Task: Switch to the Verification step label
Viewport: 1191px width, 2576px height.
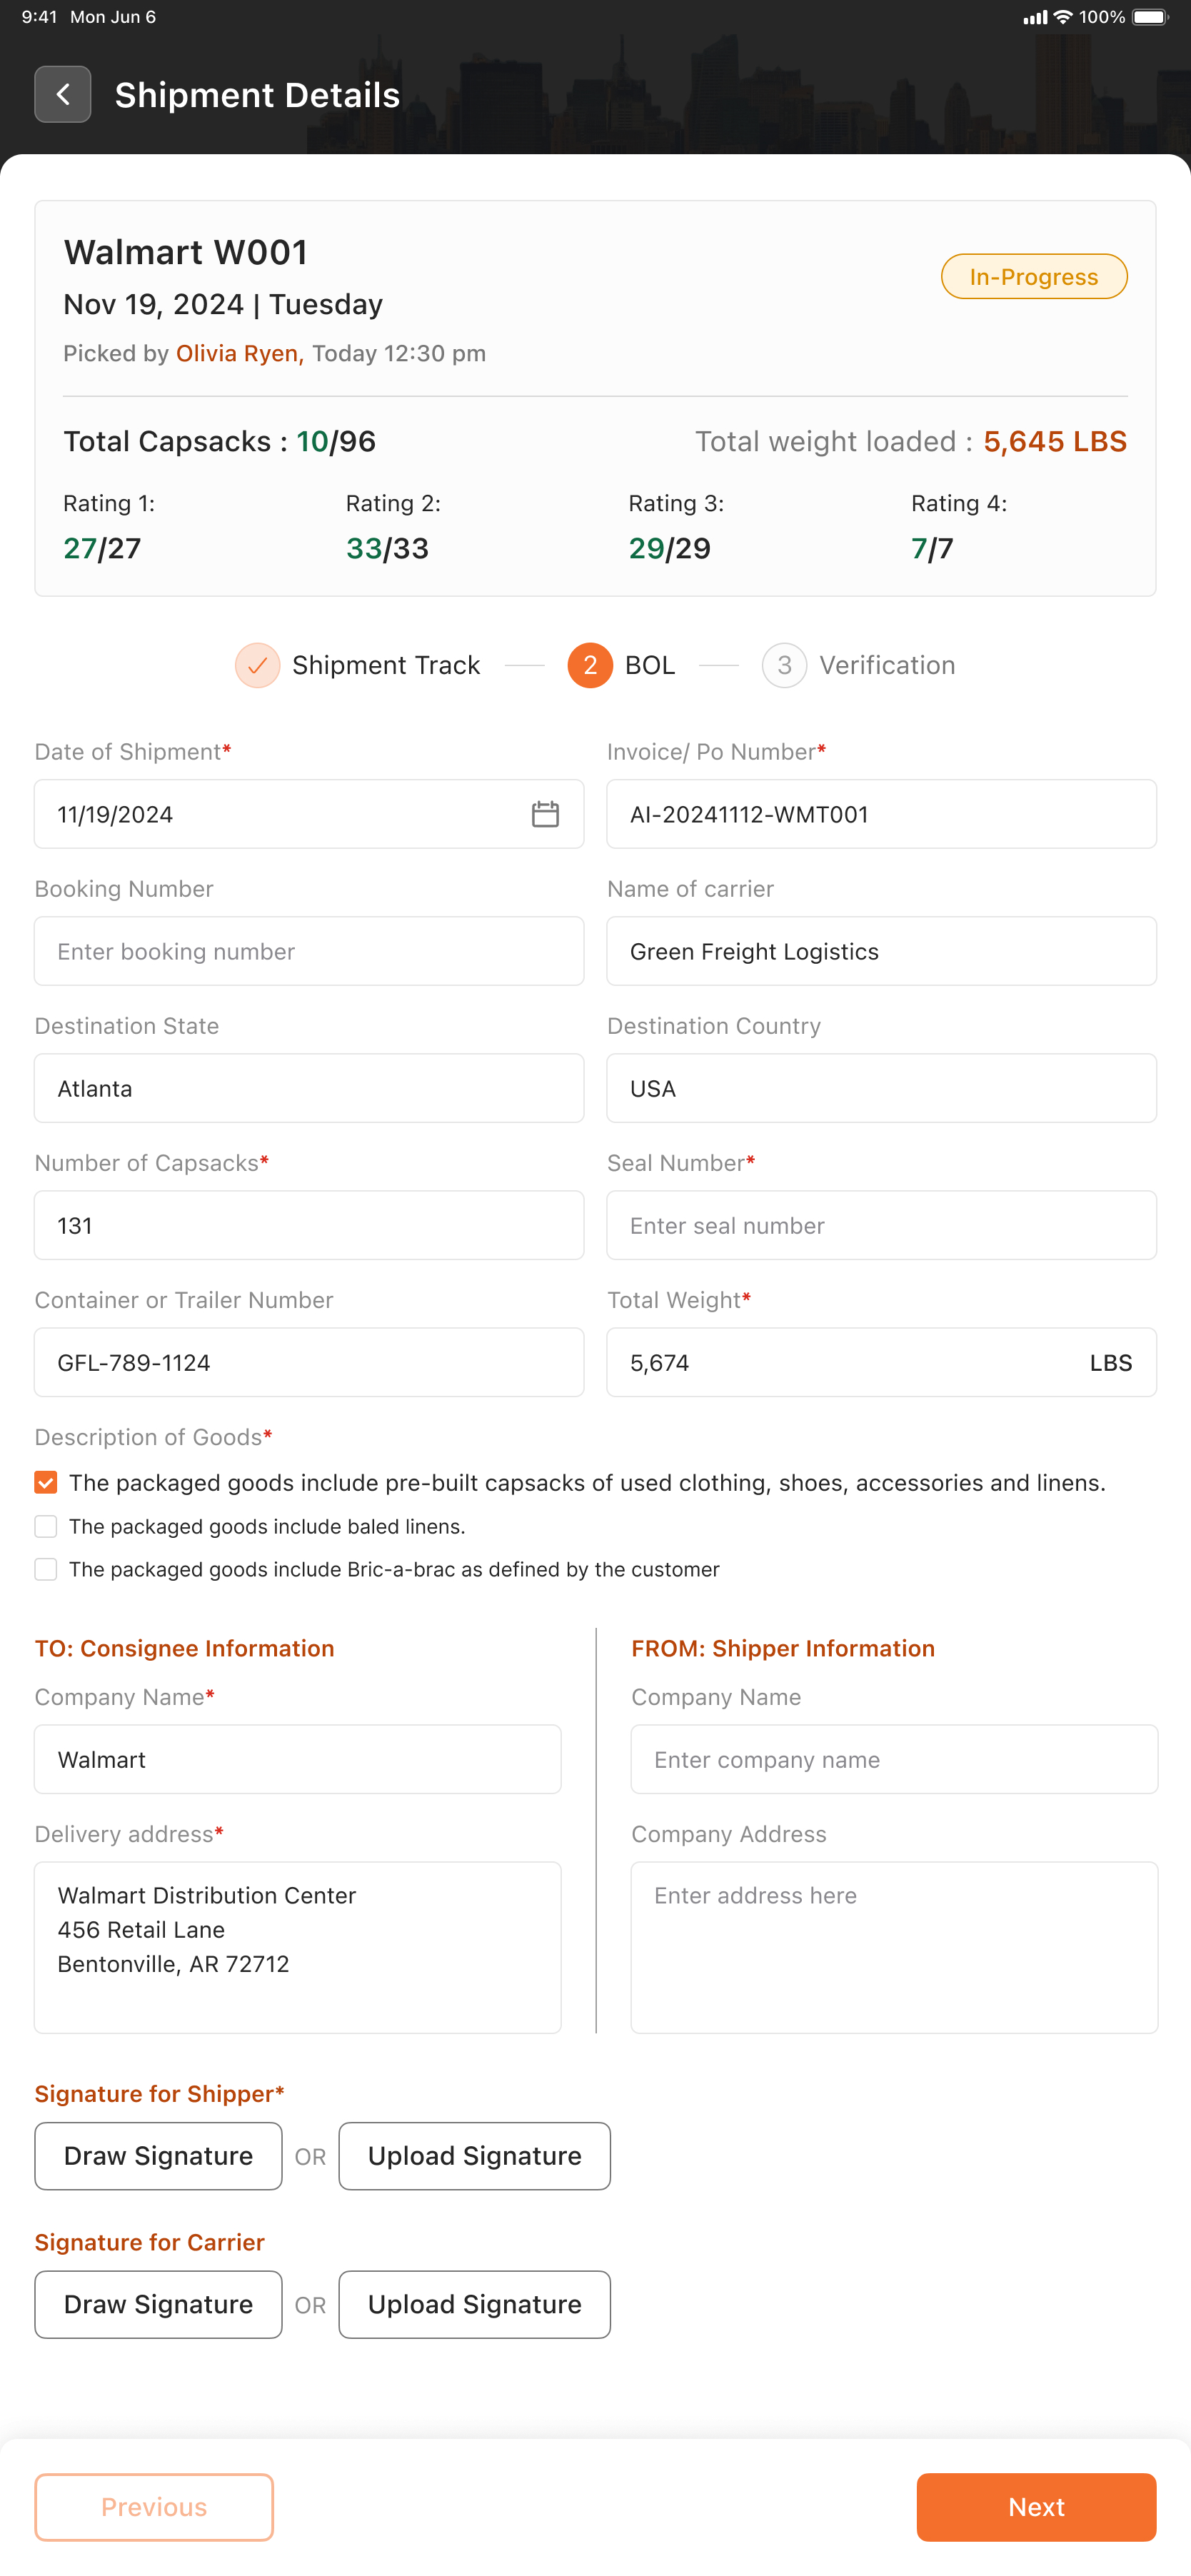Action: pyautogui.click(x=887, y=666)
